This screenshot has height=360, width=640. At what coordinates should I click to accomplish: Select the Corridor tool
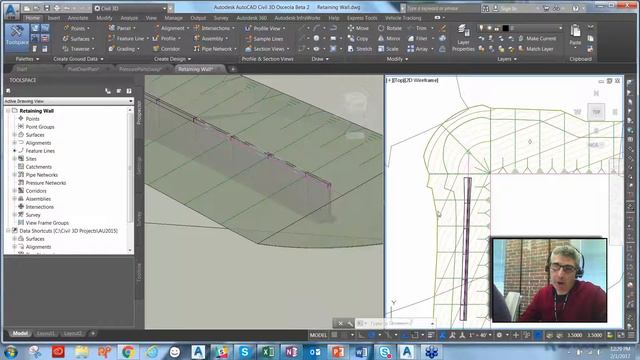point(167,49)
